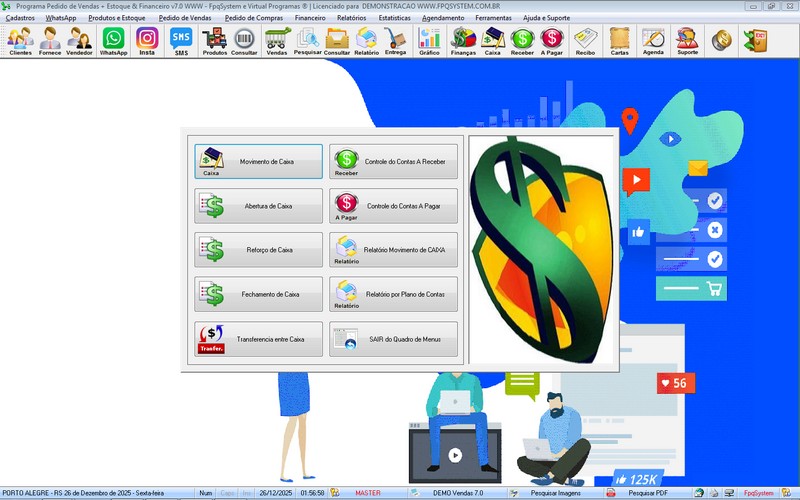Screen dimensions: 800x500
Task: Open the Ferramentas menu
Action: coord(493,18)
